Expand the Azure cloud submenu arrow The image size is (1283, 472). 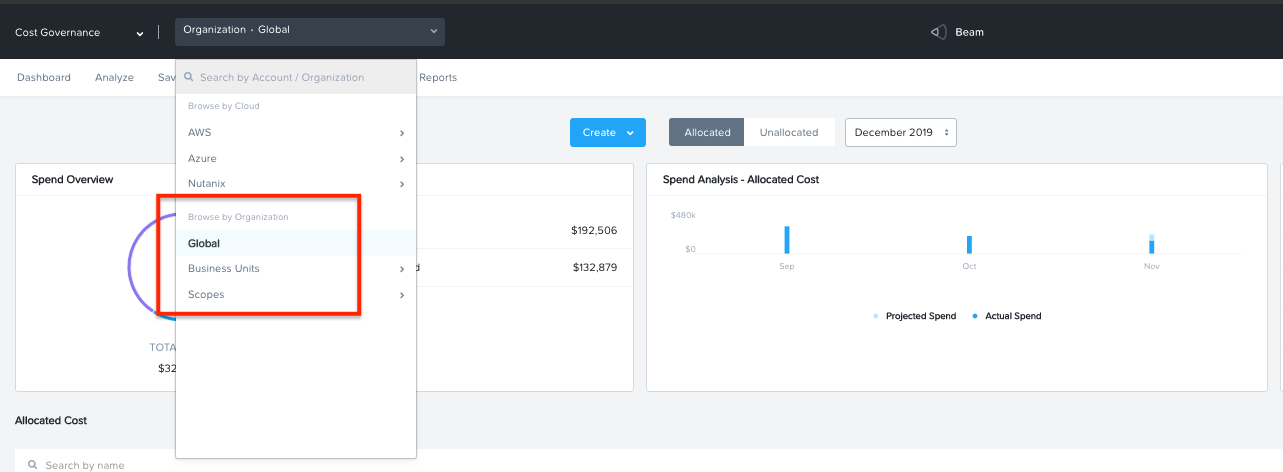tap(402, 159)
